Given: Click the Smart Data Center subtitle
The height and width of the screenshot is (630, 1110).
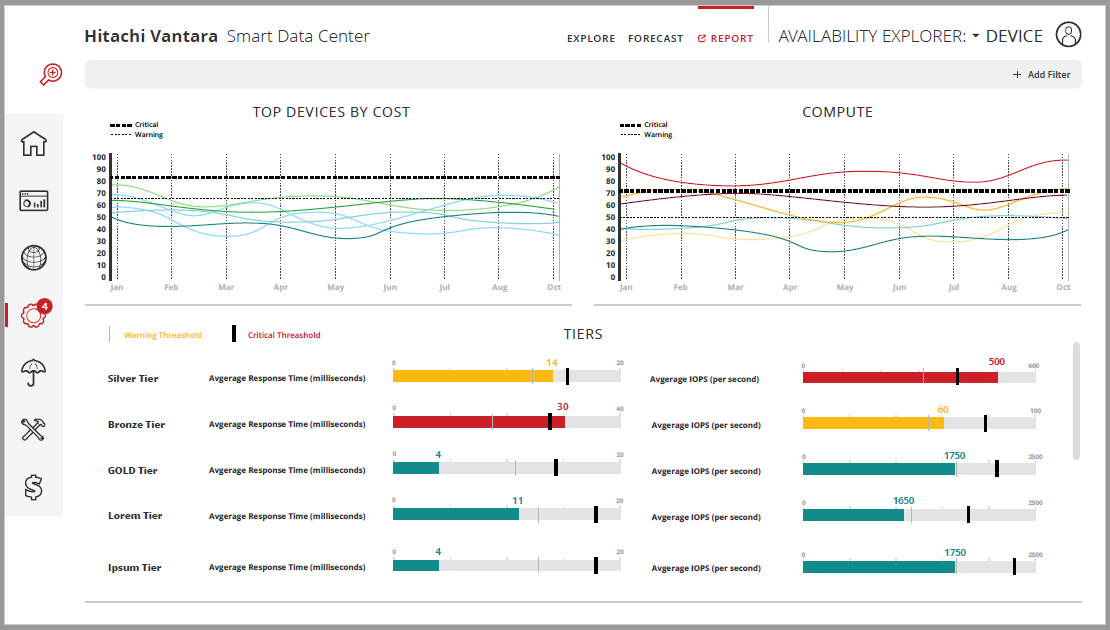Looking at the screenshot, I should tap(298, 36).
